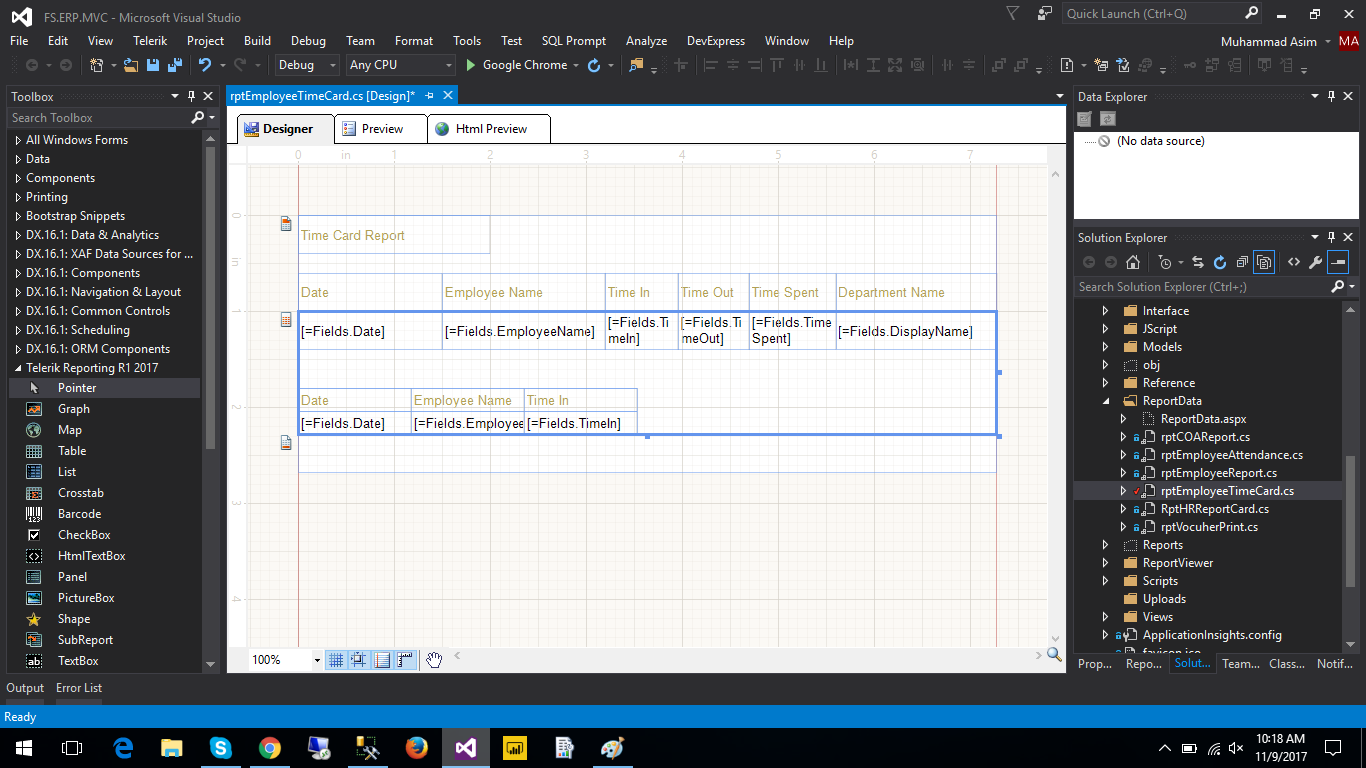This screenshot has height=768, width=1366.
Task: Click the Search Toolbox input field
Action: (98, 118)
